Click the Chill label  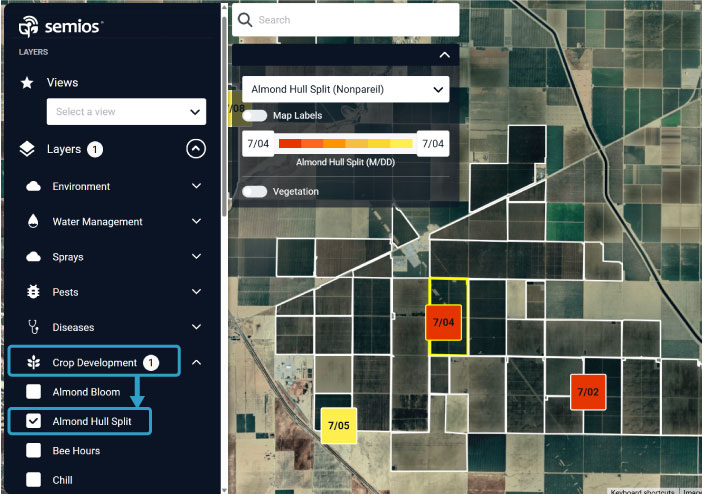click(62, 480)
